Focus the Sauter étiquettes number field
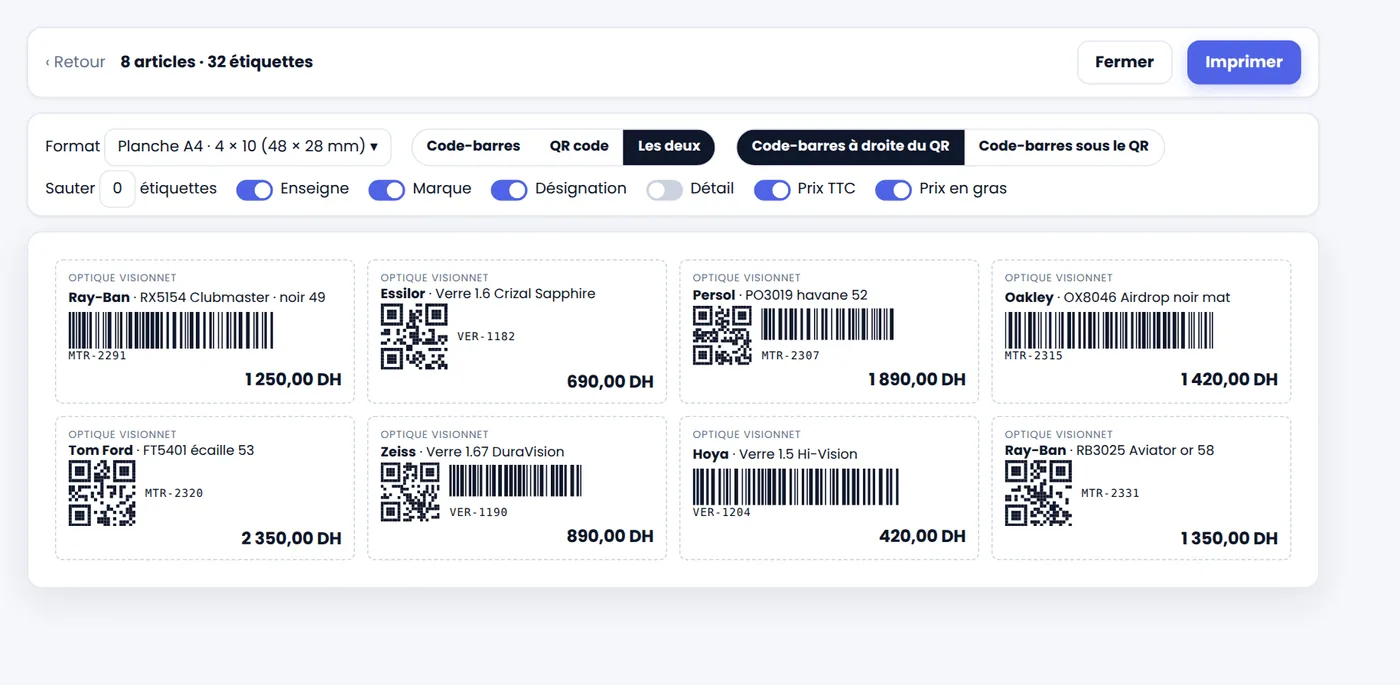Viewport: 1400px width, 685px height. [117, 188]
